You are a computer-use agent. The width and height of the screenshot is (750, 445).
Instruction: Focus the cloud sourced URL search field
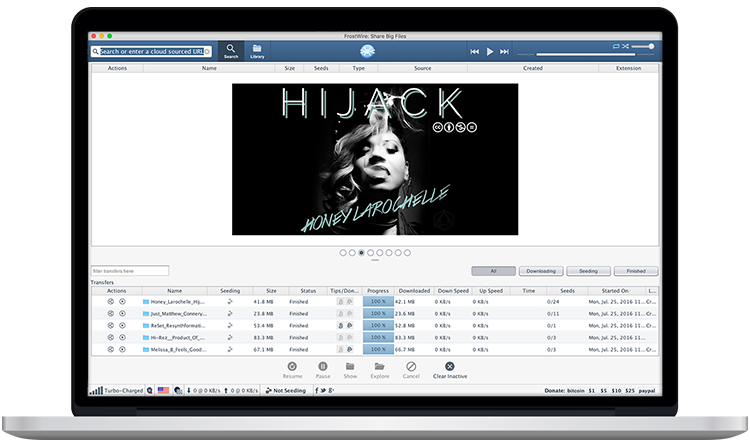coord(152,51)
